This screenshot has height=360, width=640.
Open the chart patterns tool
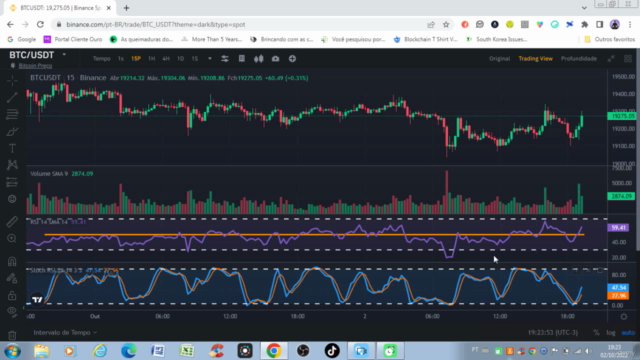pos(12,165)
